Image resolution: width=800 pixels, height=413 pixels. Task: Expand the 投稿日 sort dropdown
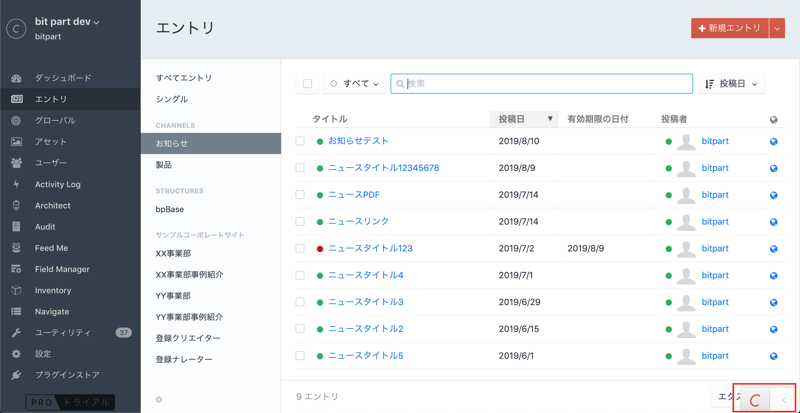(x=731, y=84)
